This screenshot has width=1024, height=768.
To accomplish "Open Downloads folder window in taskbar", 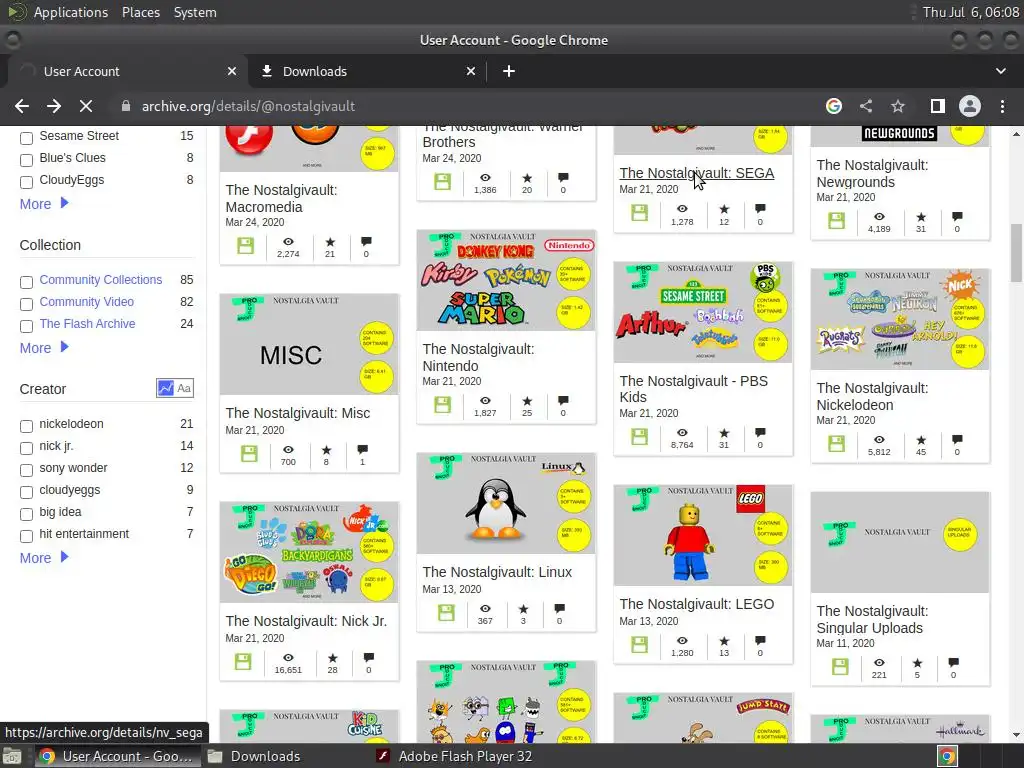I will (253, 756).
